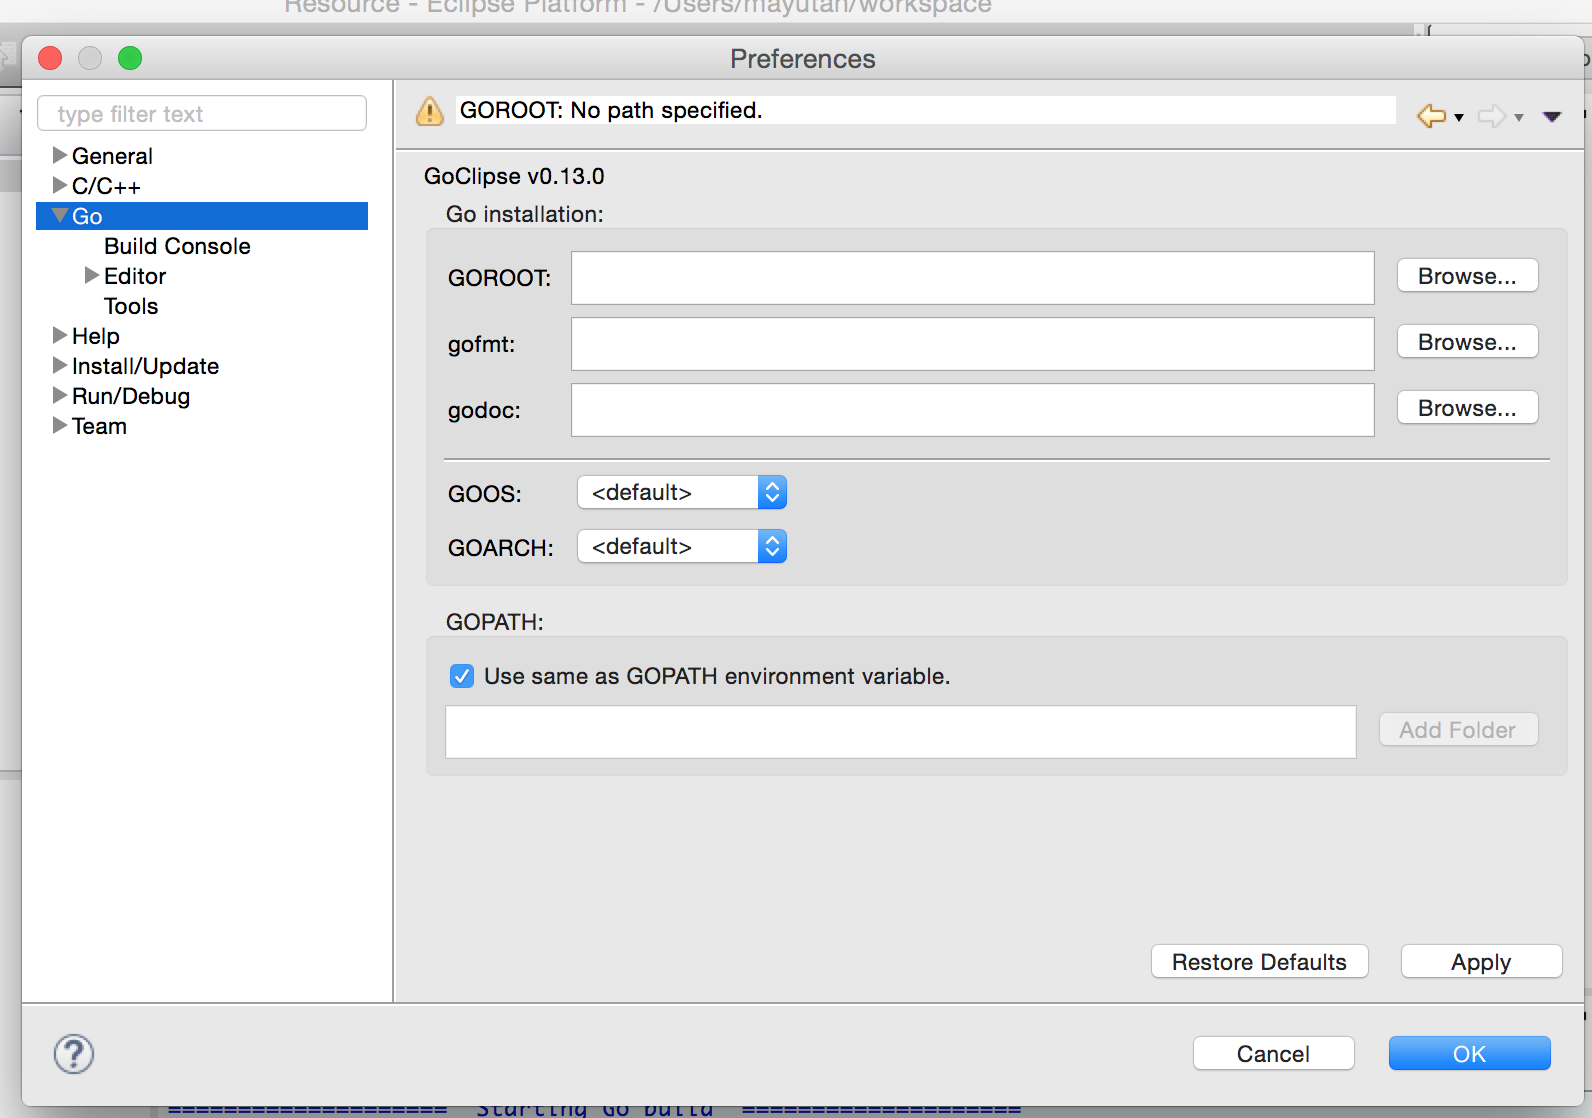Open the forward history dropdown arrow

click(x=1519, y=118)
